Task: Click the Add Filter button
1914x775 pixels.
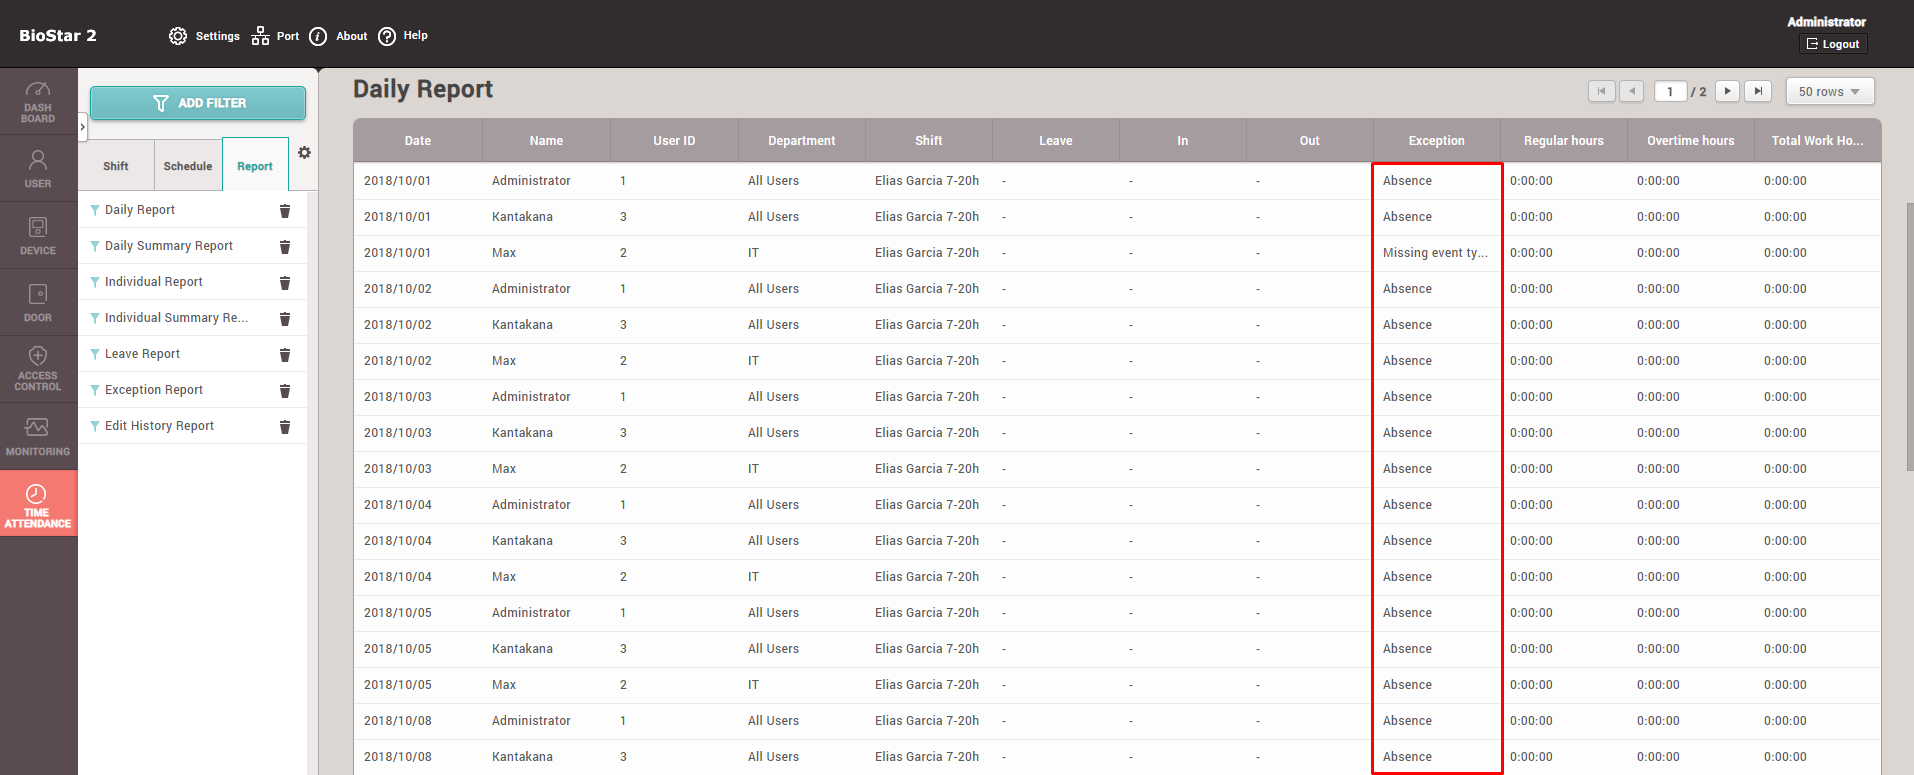Action: point(198,103)
